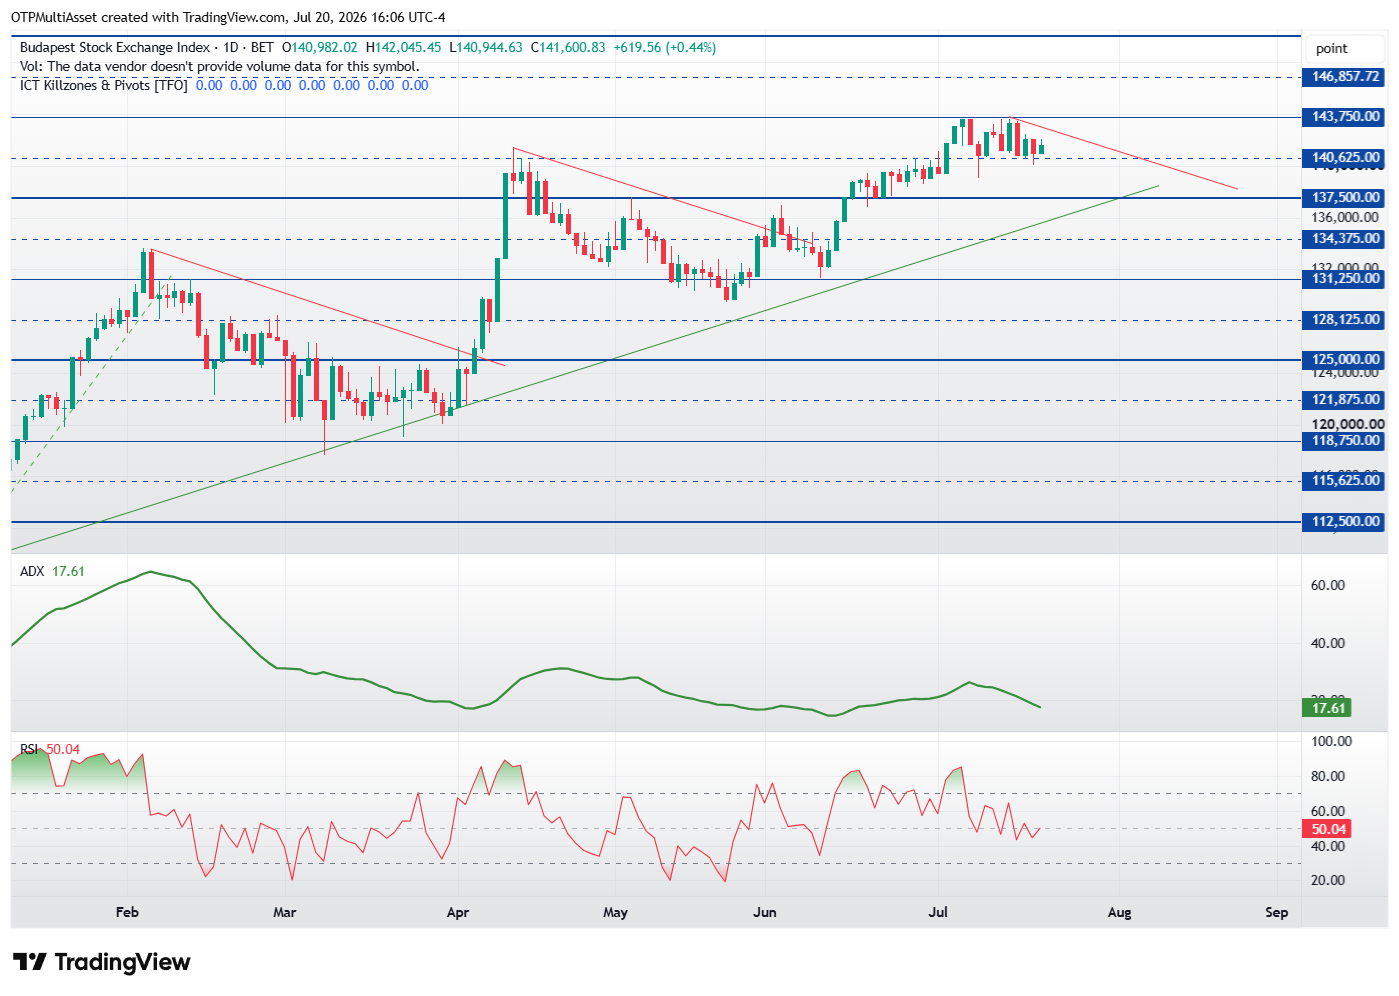Click the 40.00 tick on ADX scale
1399x996 pixels.
1328,643
